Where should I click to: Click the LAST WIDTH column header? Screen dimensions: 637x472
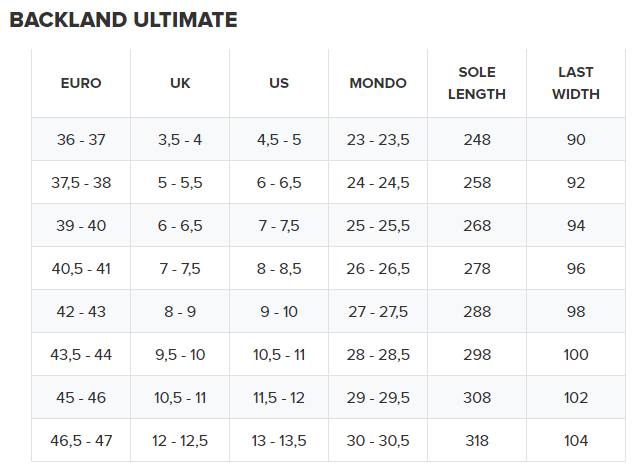576,83
